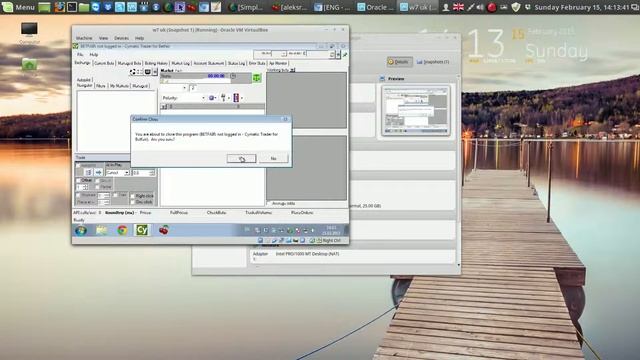The height and width of the screenshot is (360, 640).
Task: Click the VM Preview thumbnail in Manager
Action: tap(416, 111)
